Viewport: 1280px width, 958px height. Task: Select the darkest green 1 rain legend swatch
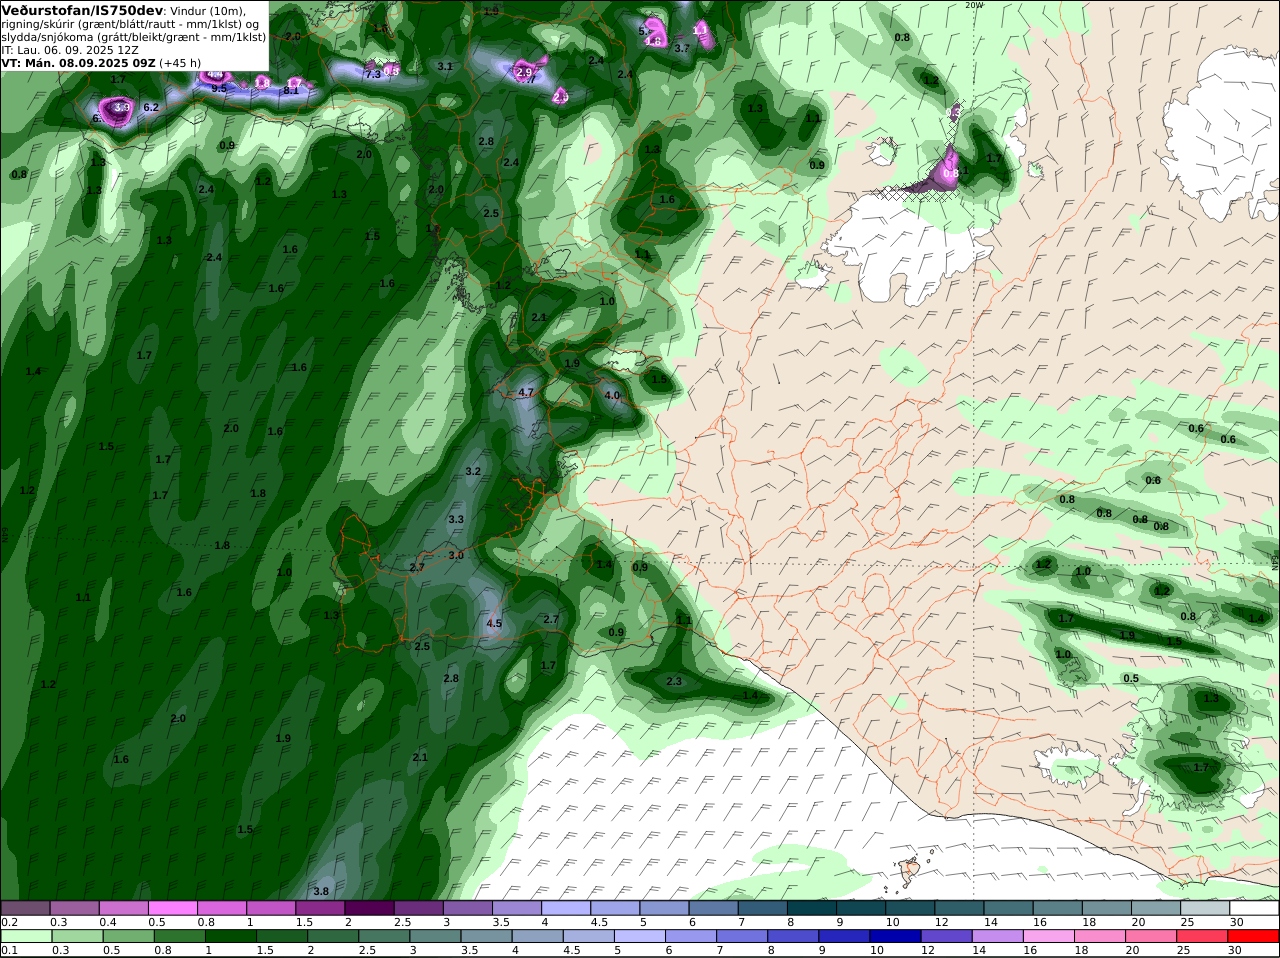[x=230, y=937]
